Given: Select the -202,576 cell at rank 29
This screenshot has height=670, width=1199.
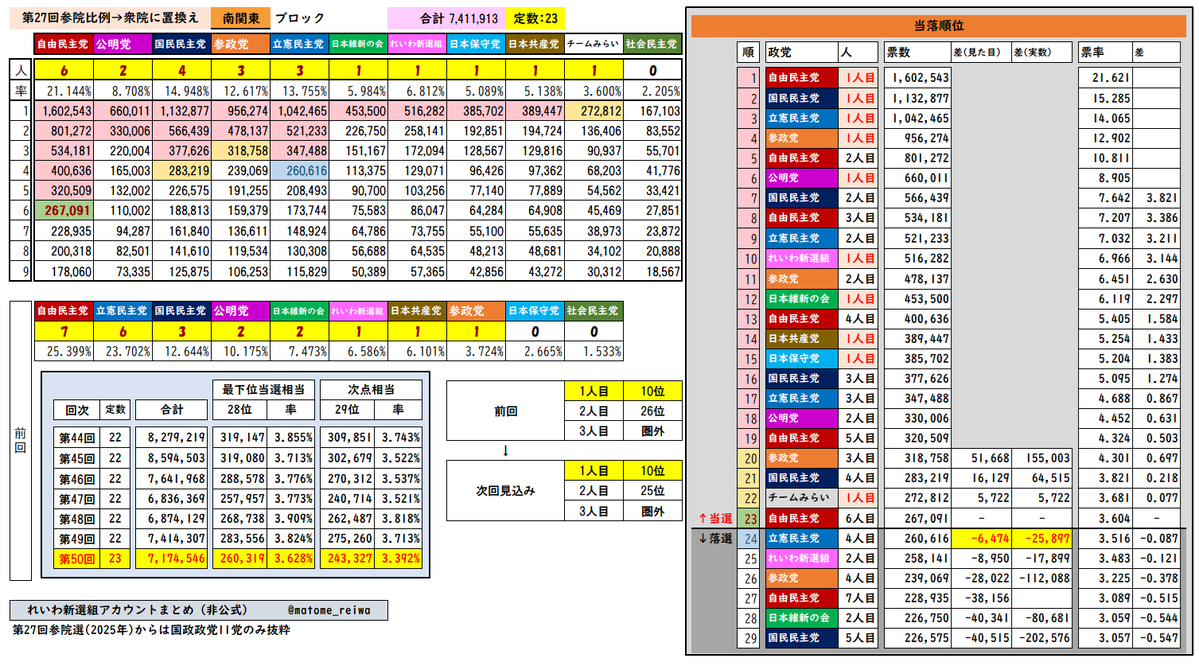Looking at the screenshot, I should [x=1041, y=638].
